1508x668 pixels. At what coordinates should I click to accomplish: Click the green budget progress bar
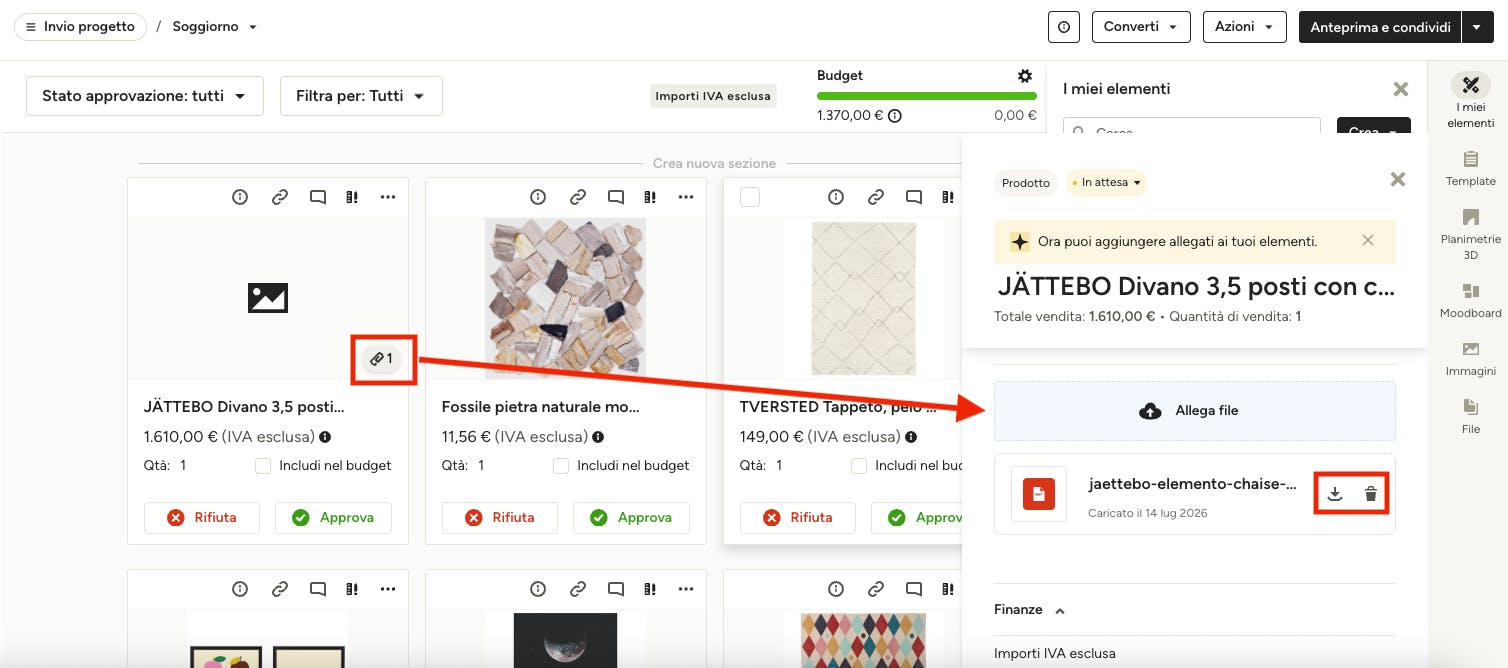[927, 96]
